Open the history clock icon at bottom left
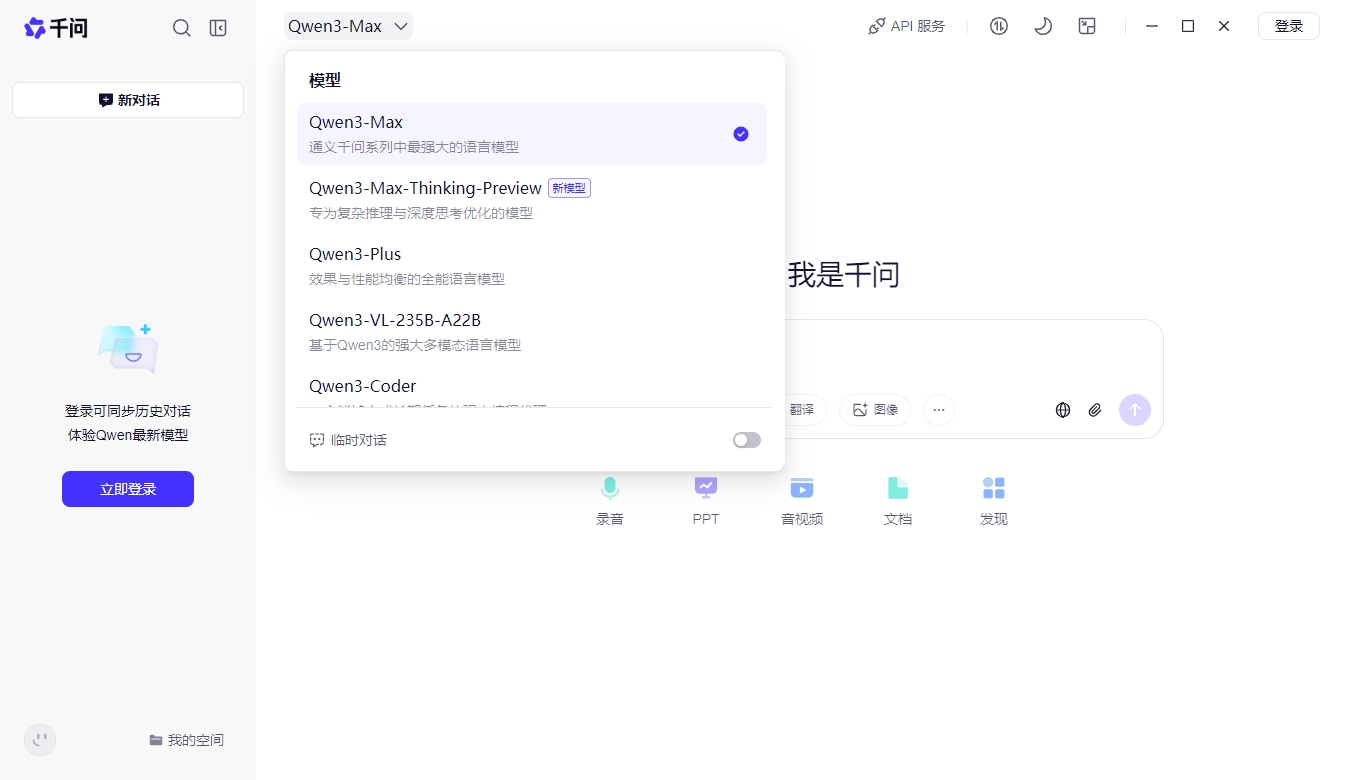Screen dimensions: 1348x780 40,739
